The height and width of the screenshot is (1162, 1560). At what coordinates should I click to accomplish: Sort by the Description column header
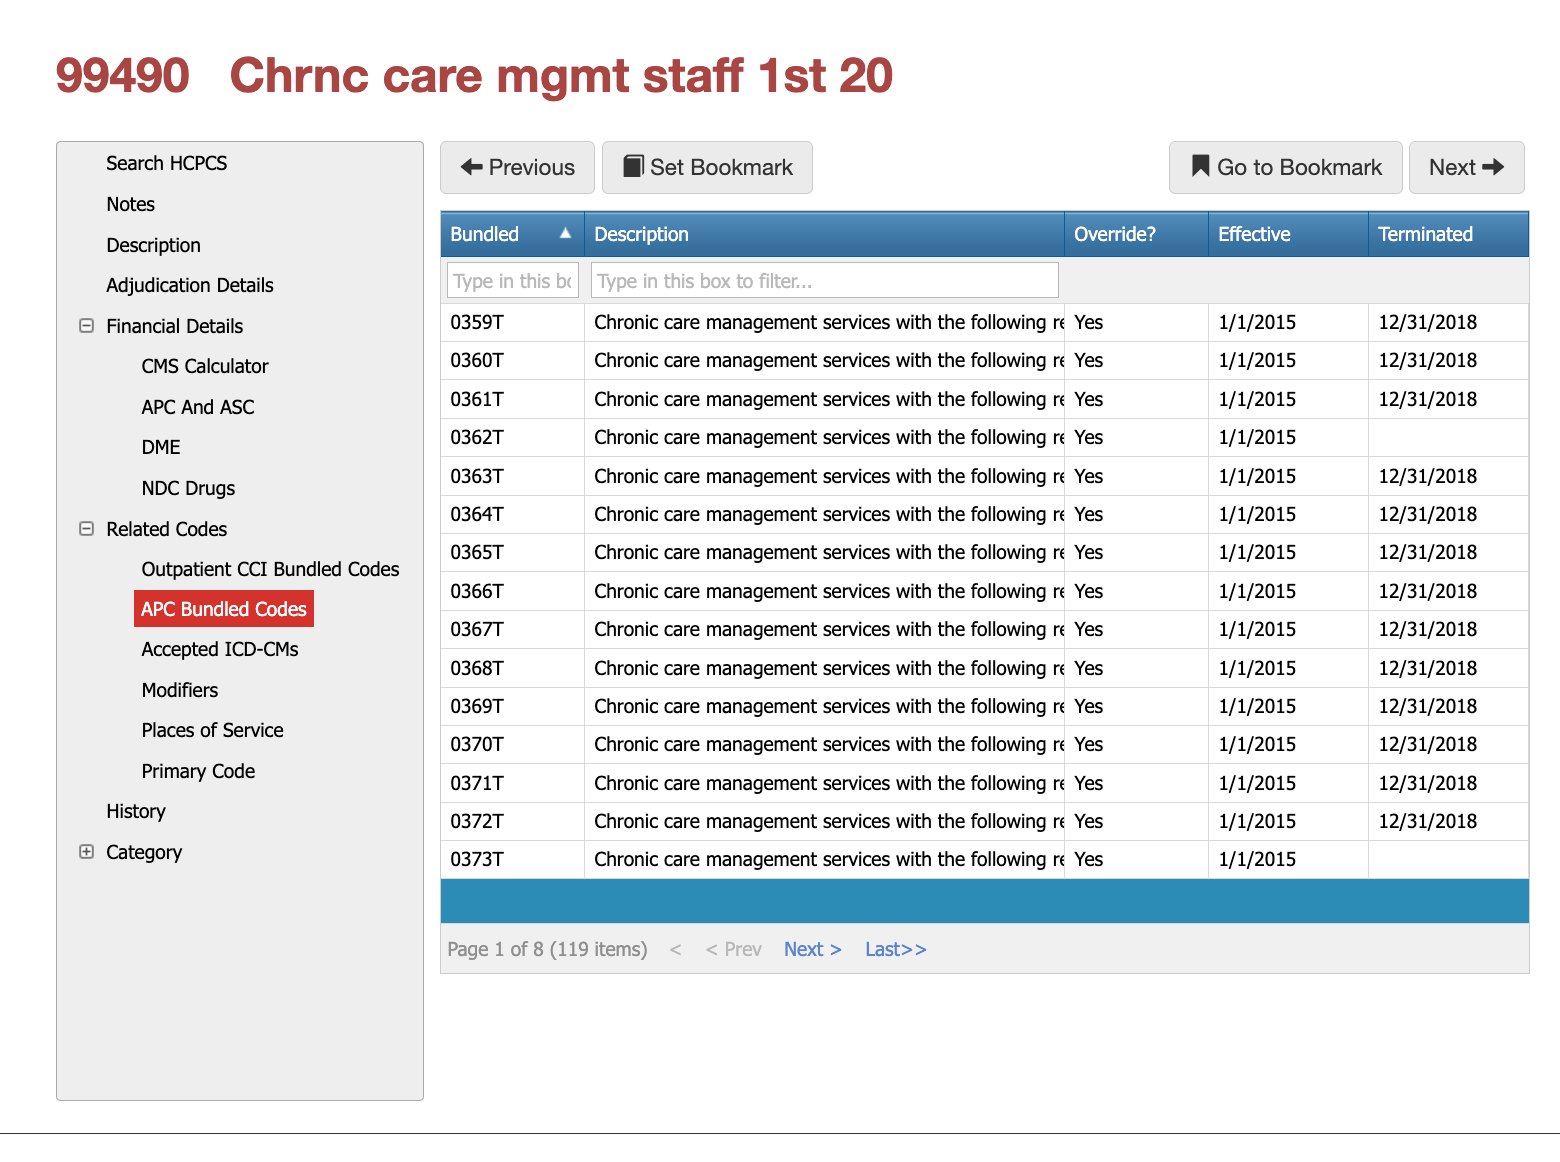click(824, 234)
